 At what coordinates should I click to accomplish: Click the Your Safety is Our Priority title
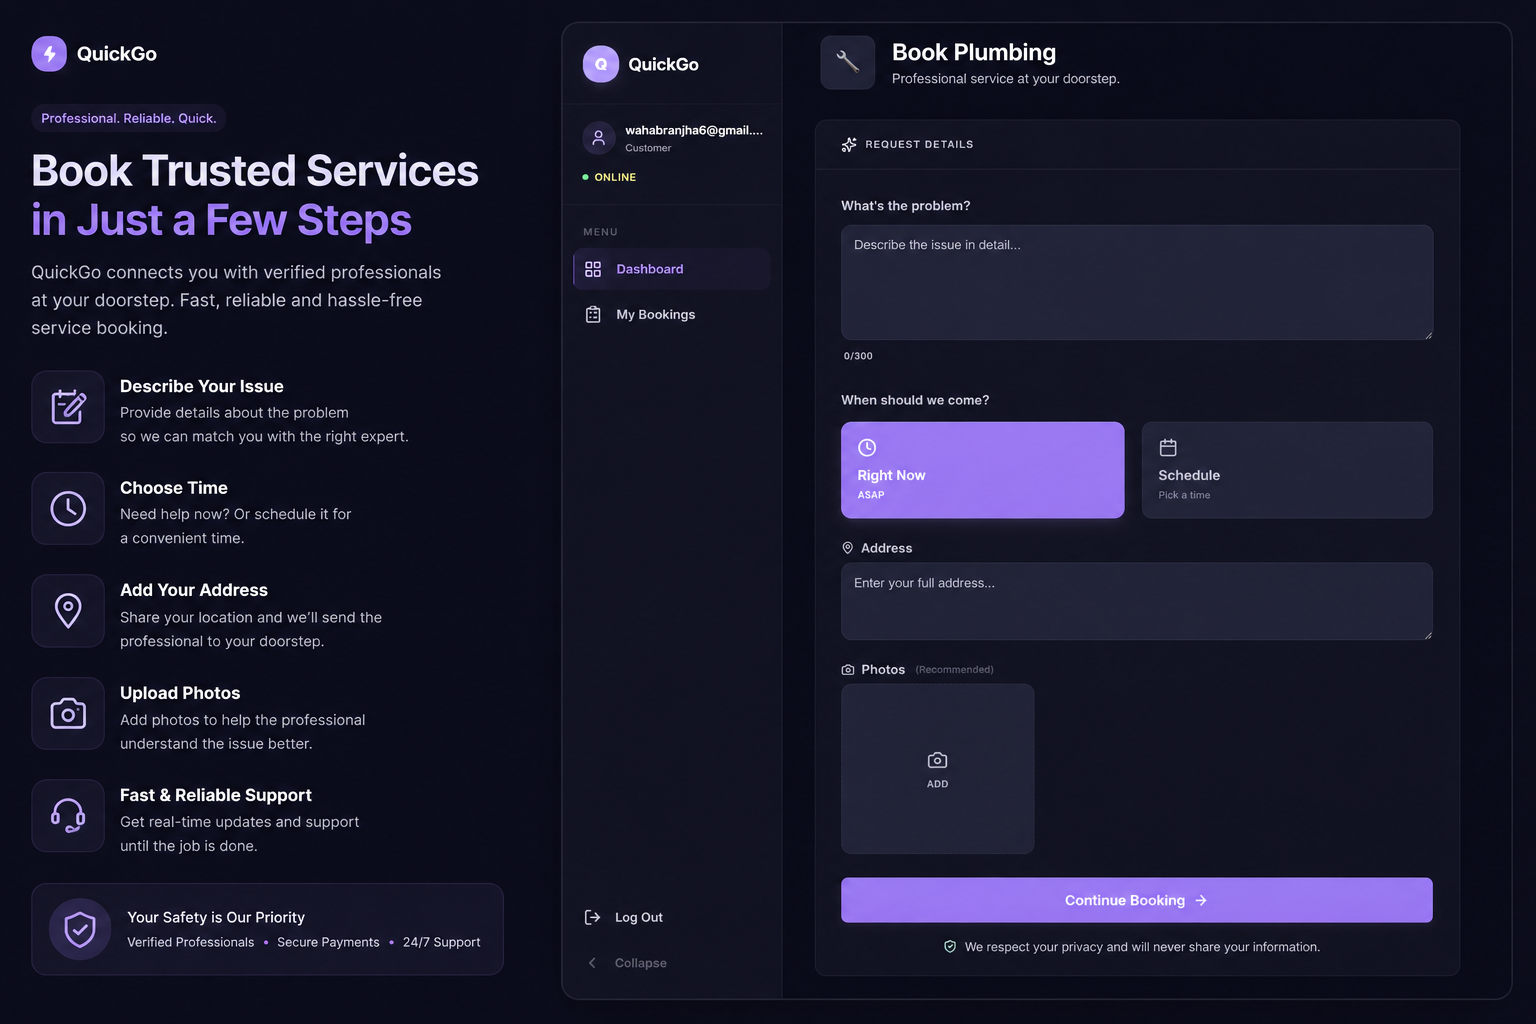pyautogui.click(x=216, y=917)
